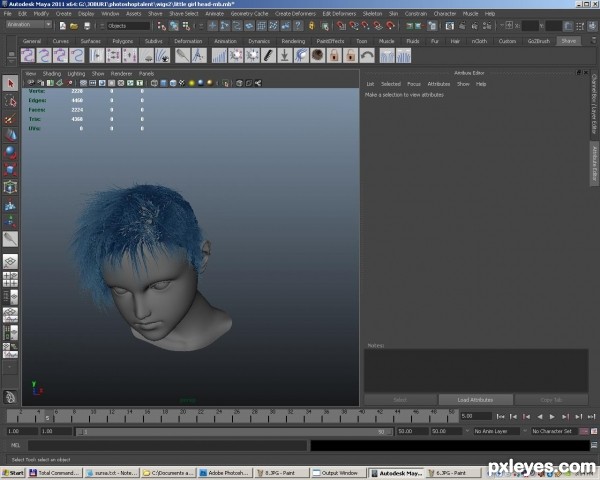The width and height of the screenshot is (600, 480).
Task: Toggle the auto keyframe button
Action: 584,431
